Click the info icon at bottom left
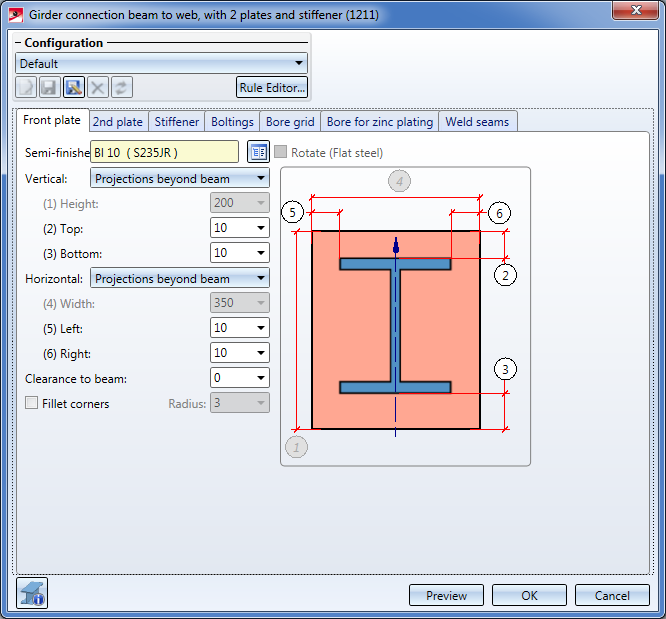 [33, 594]
